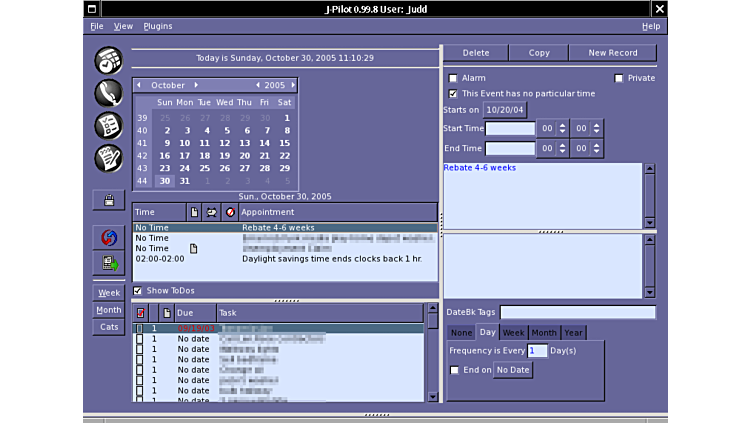
Task: Click the red-blue Sync icon button
Action: tap(108, 237)
